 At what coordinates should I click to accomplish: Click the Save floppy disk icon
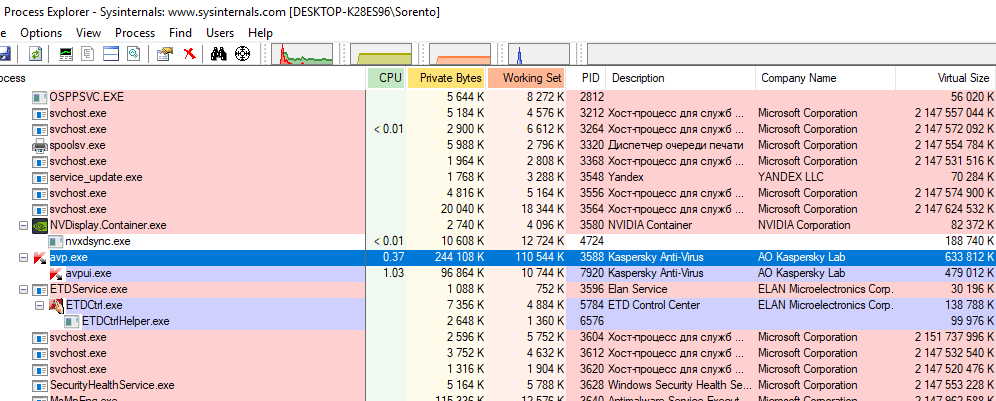pos(4,54)
